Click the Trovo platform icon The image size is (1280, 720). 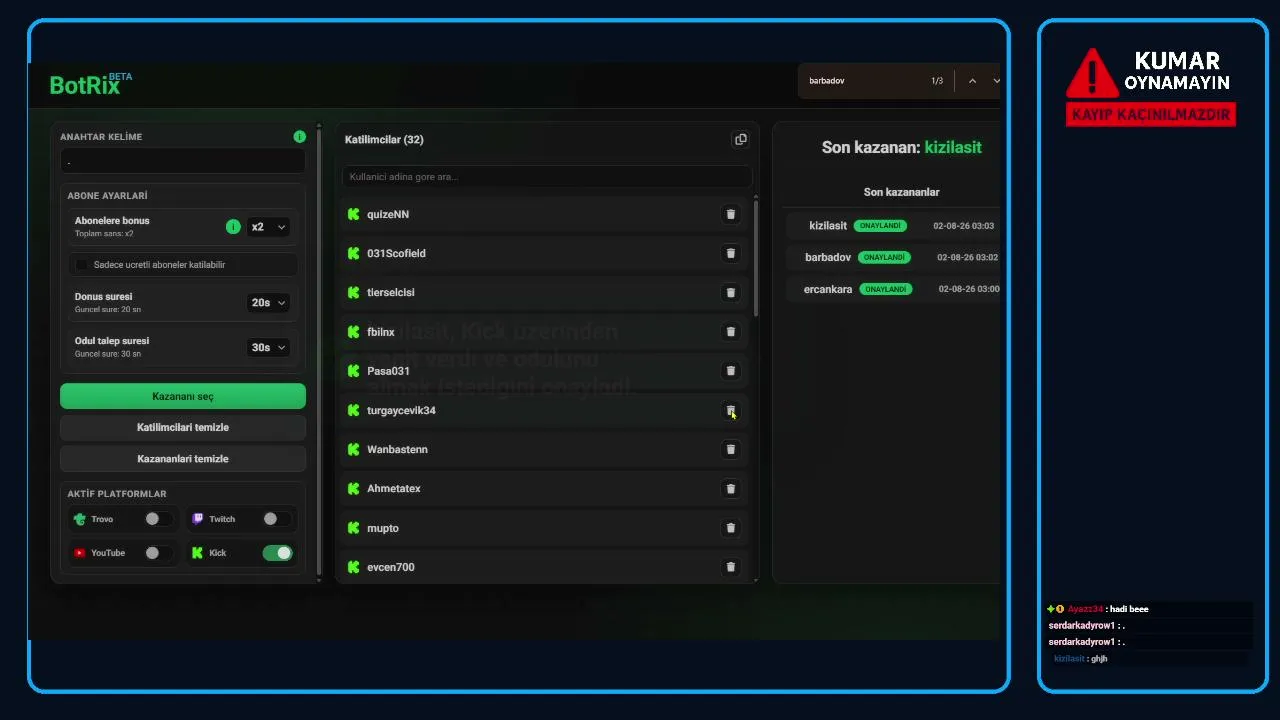coord(79,519)
